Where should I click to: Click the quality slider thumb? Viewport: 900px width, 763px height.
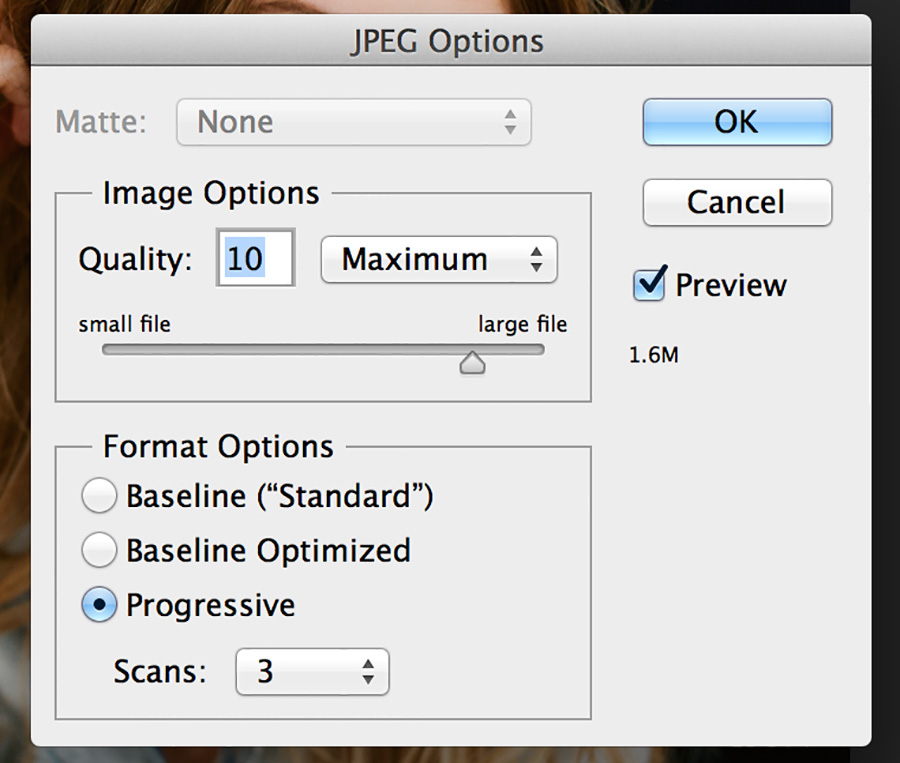coord(472,363)
